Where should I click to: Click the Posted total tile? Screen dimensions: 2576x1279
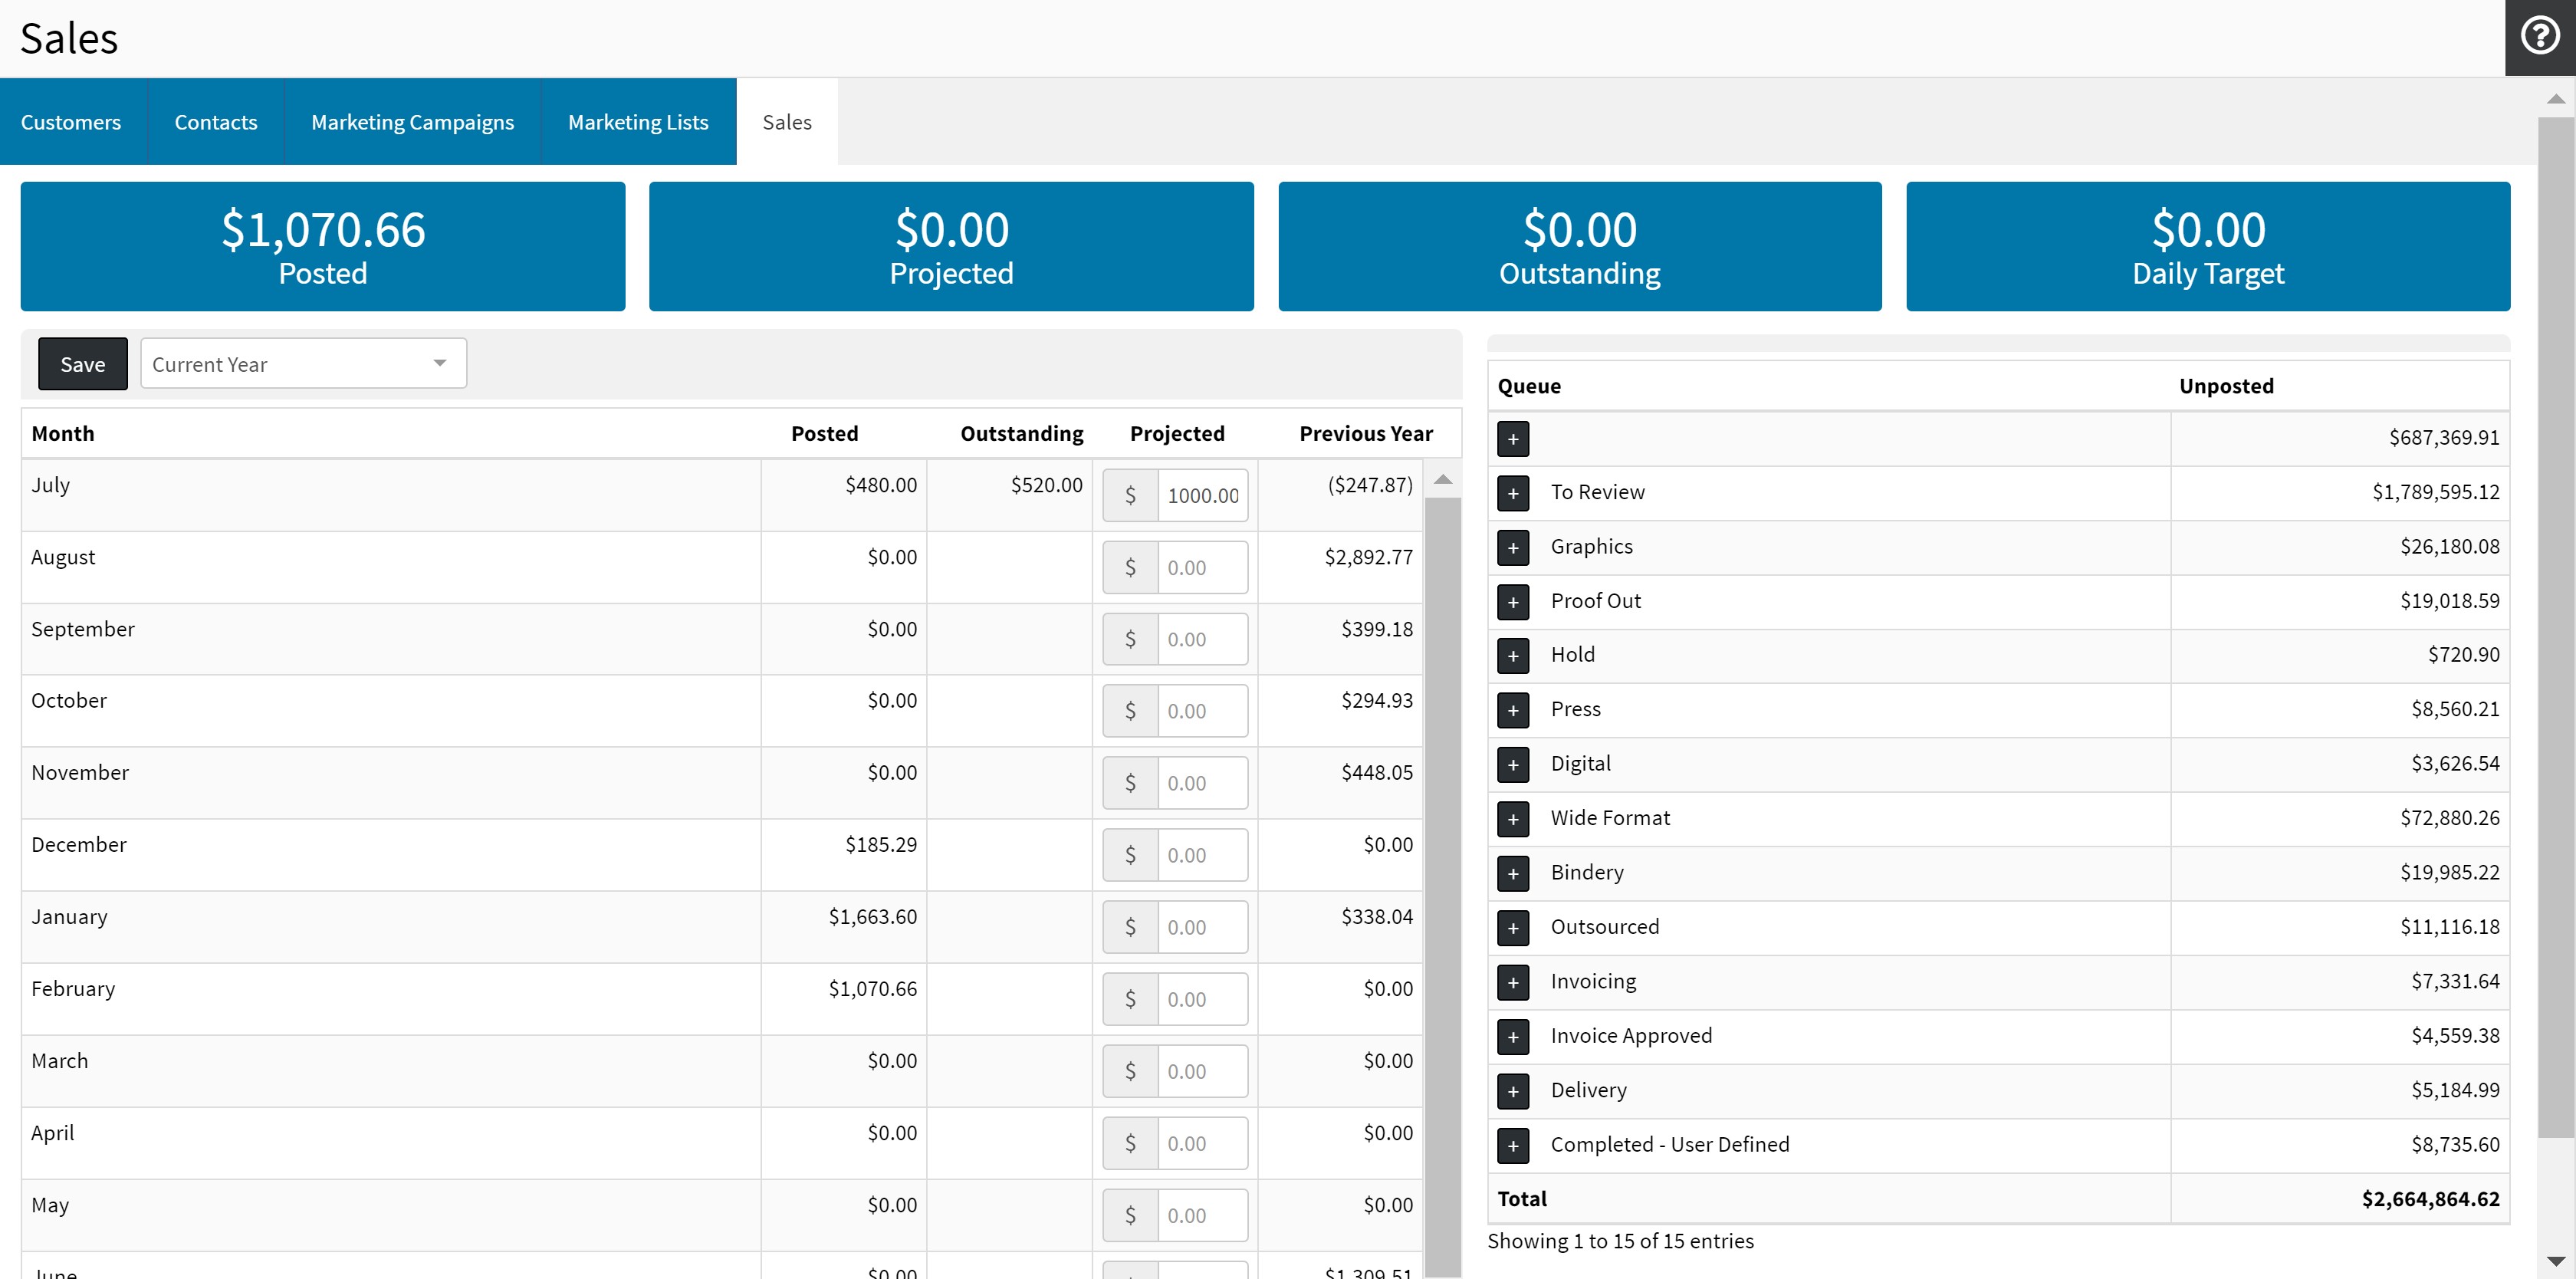323,246
